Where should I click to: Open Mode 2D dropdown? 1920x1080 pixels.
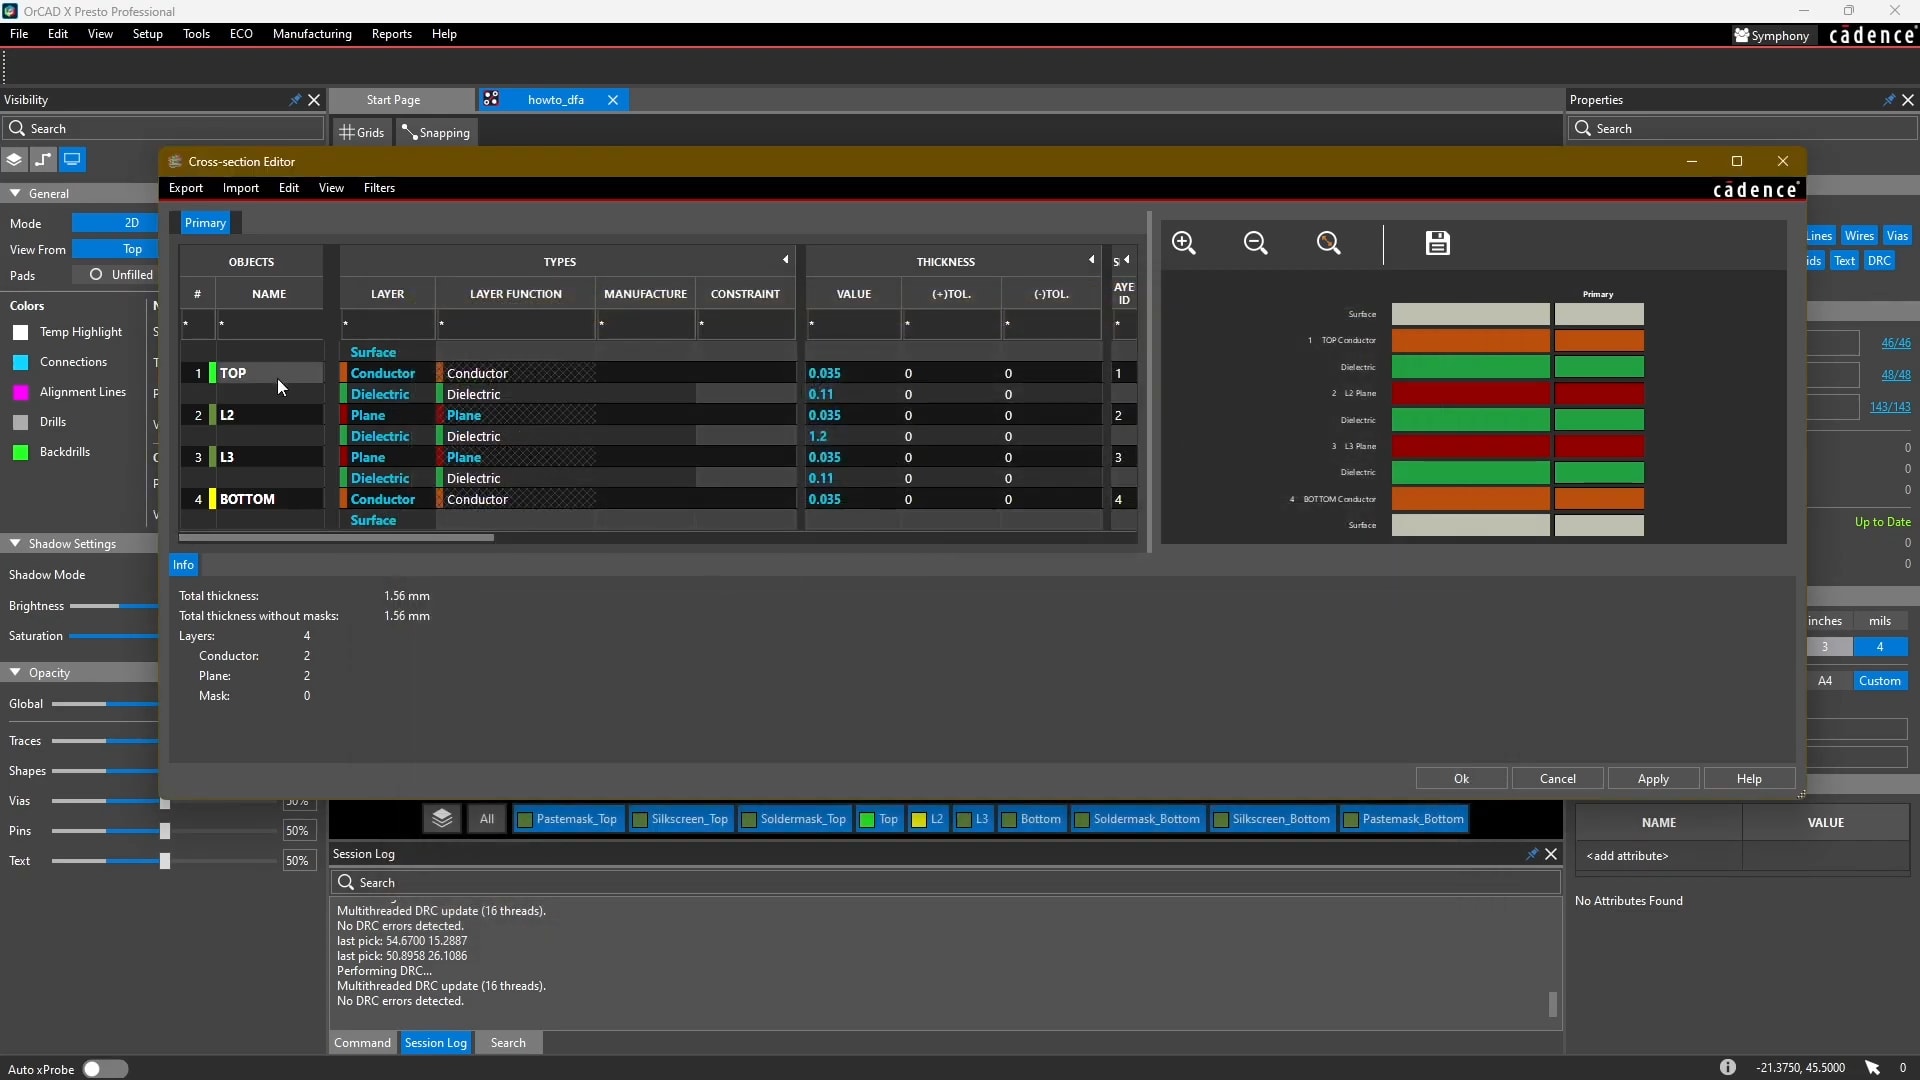(x=115, y=223)
